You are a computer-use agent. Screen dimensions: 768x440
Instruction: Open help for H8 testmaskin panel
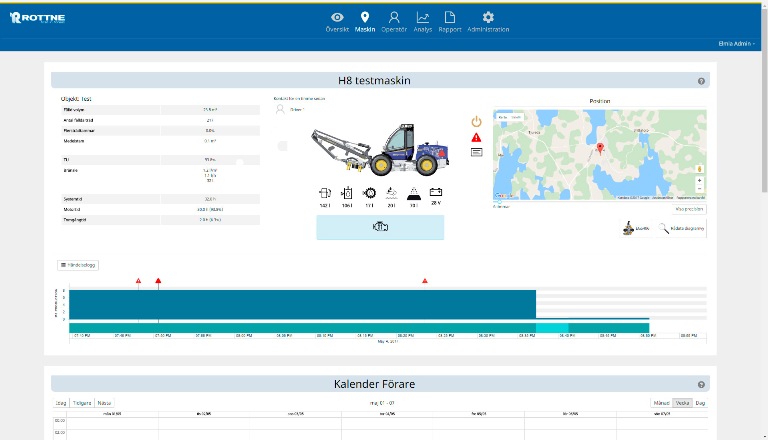point(701,81)
